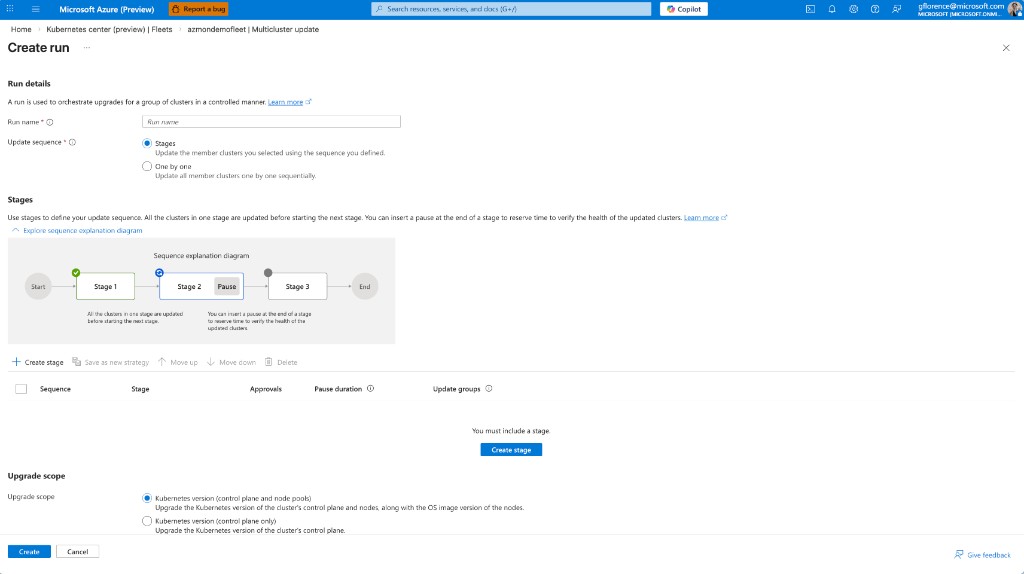
Task: Open the hamburger navigation menu
Action: [x=35, y=9]
